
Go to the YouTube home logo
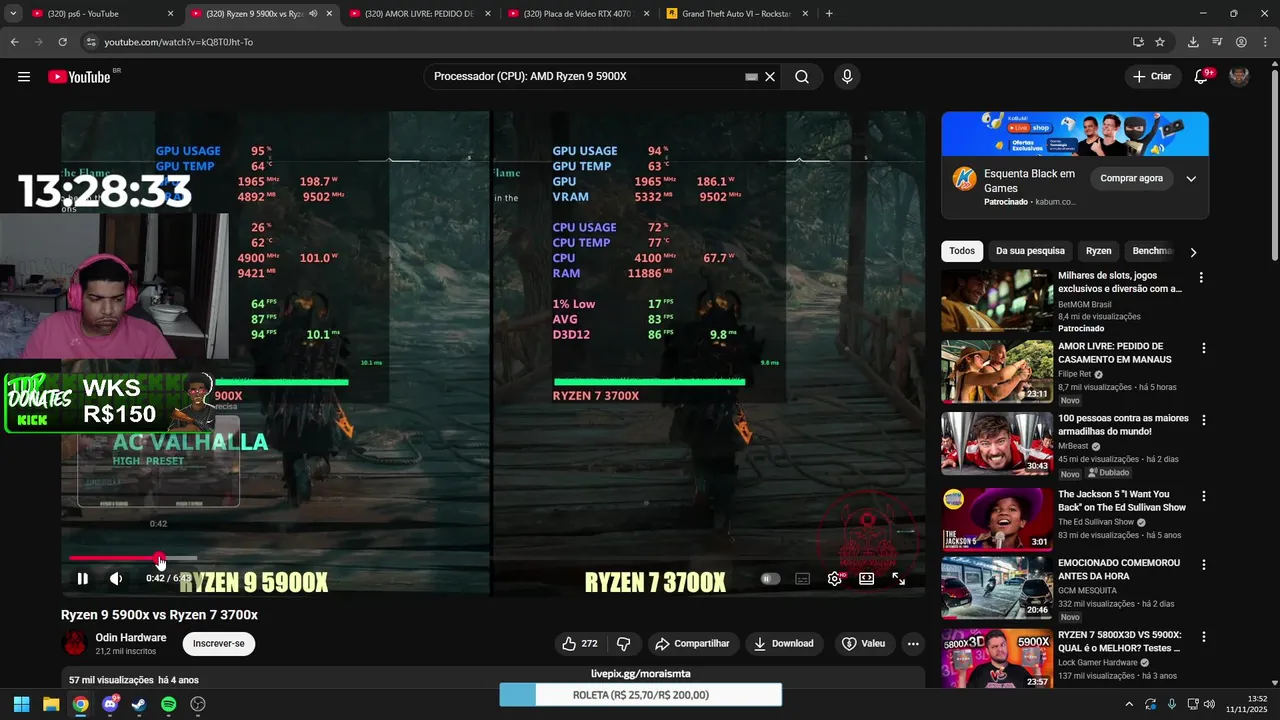tap(79, 77)
